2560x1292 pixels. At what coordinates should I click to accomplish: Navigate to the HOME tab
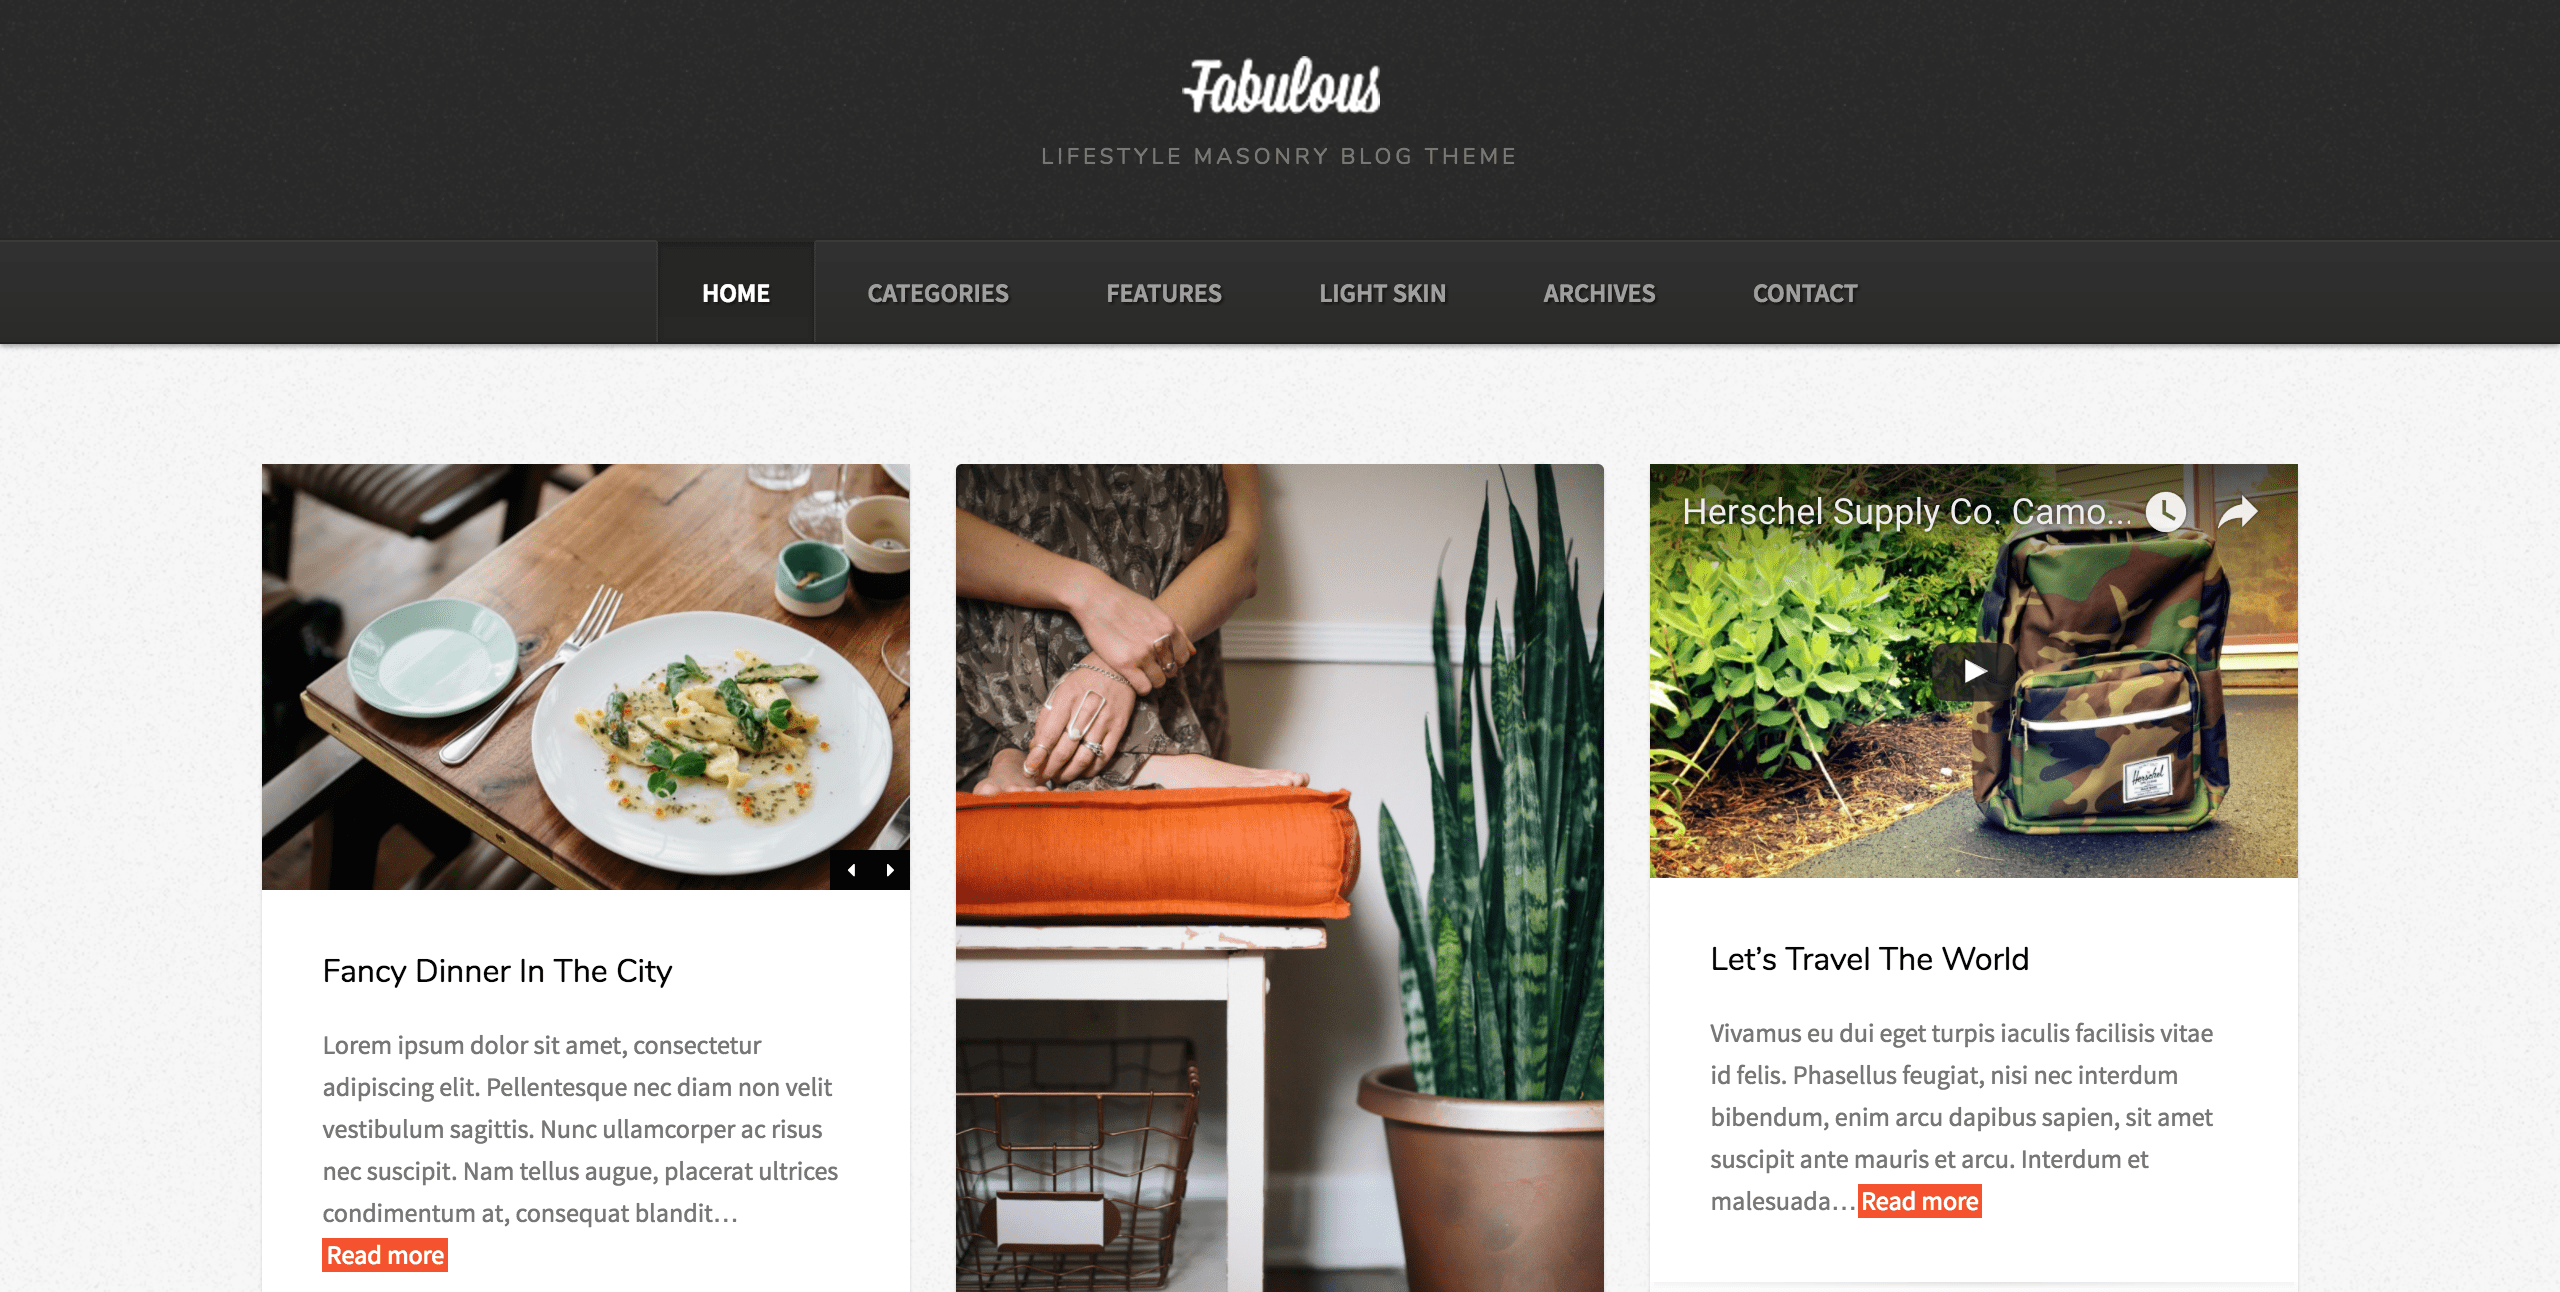736,292
